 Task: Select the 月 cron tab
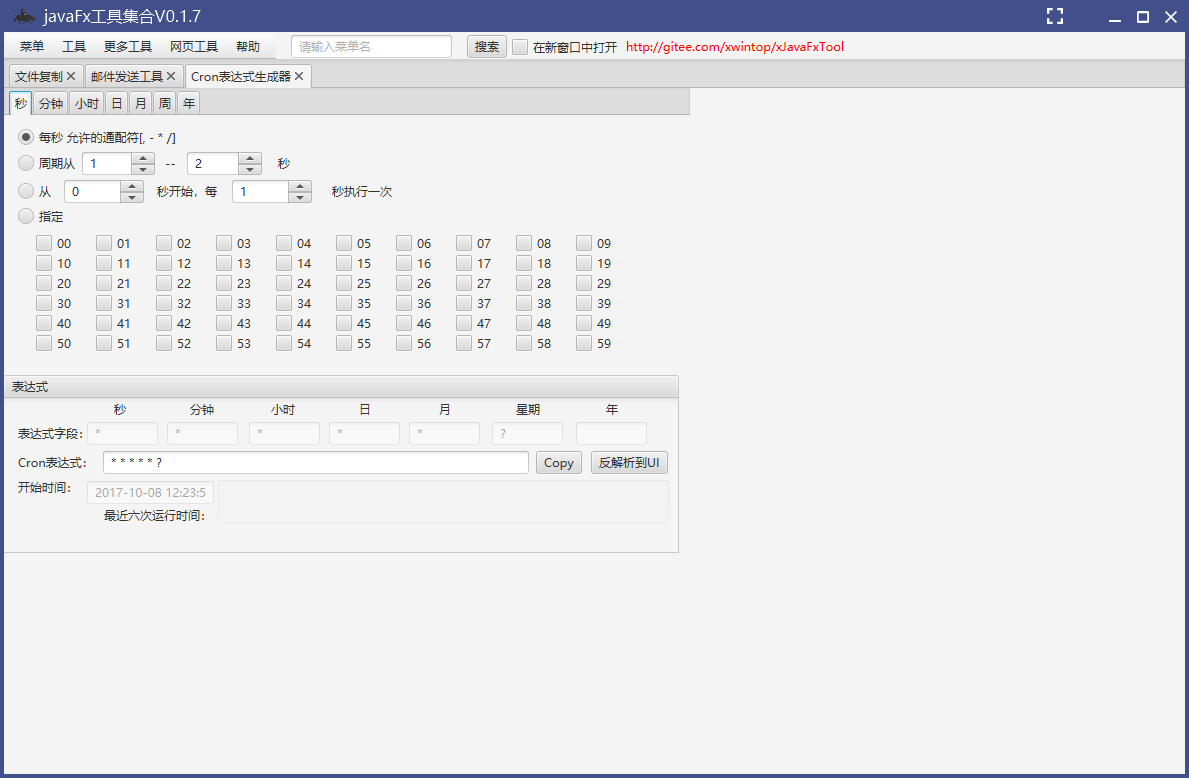140,103
